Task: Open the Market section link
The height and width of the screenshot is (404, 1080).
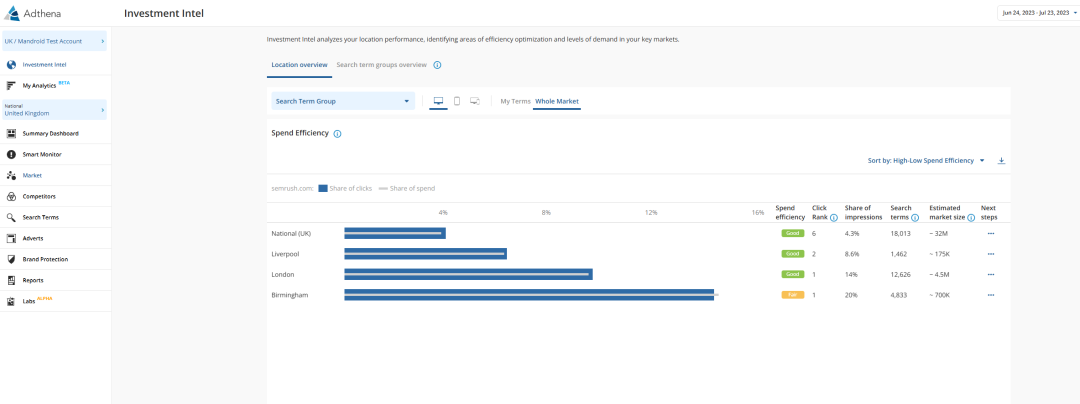Action: [32, 176]
